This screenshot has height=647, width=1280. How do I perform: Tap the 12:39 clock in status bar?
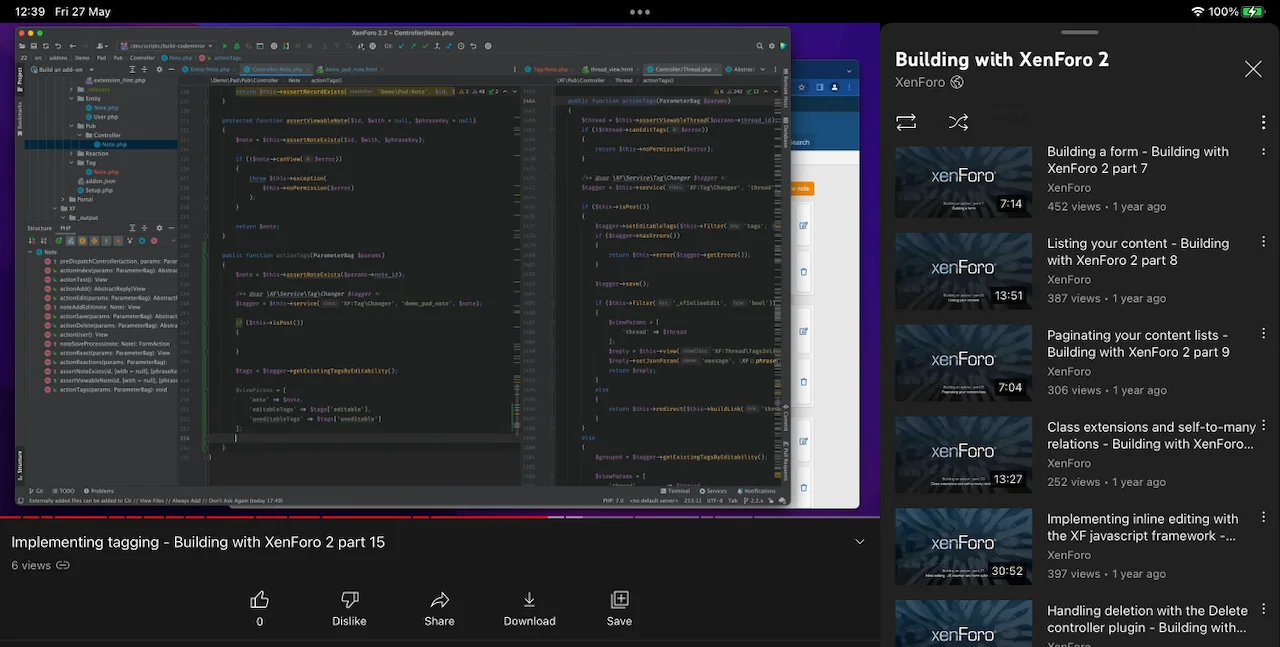tap(30, 12)
